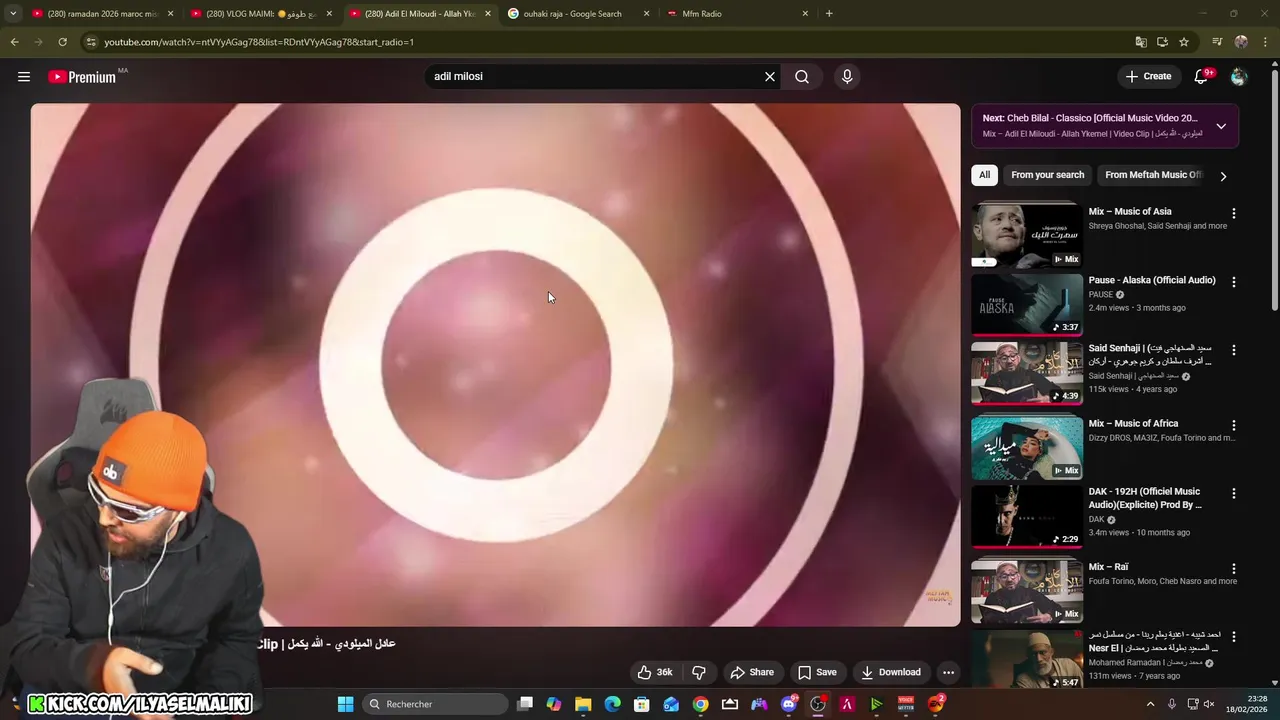1280x720 pixels.
Task: Open options for Pause - Alaska video
Action: [1233, 282]
